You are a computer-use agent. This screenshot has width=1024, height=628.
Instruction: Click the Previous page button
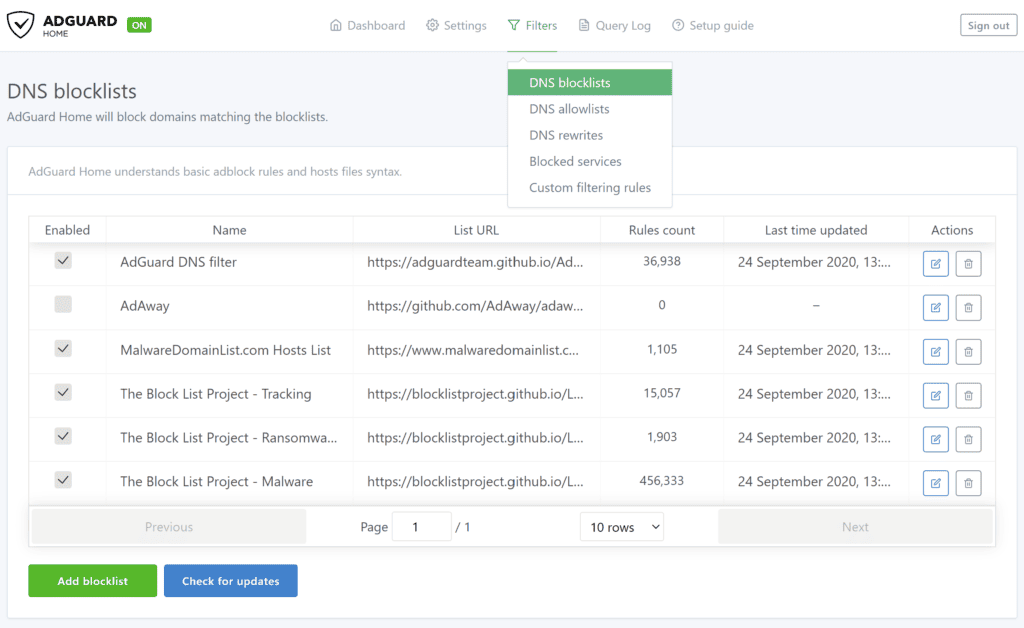coord(168,527)
